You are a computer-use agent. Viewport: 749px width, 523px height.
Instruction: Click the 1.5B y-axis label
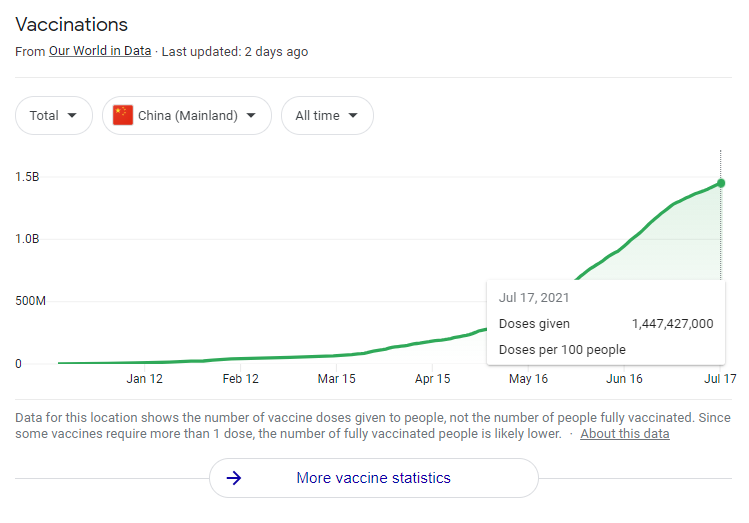[x=27, y=177]
